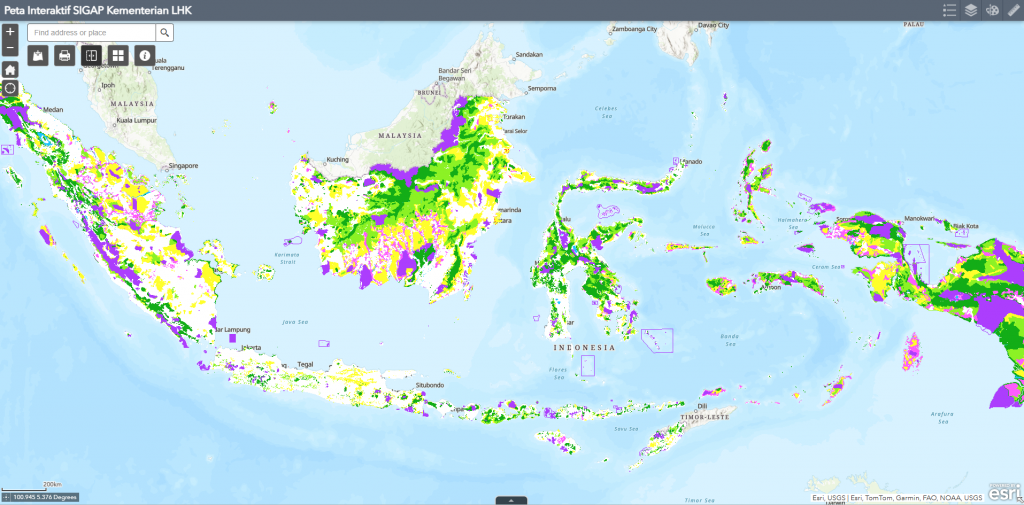The height and width of the screenshot is (505, 1024).
Task: Click the map attribution text
Action: [x=896, y=498]
